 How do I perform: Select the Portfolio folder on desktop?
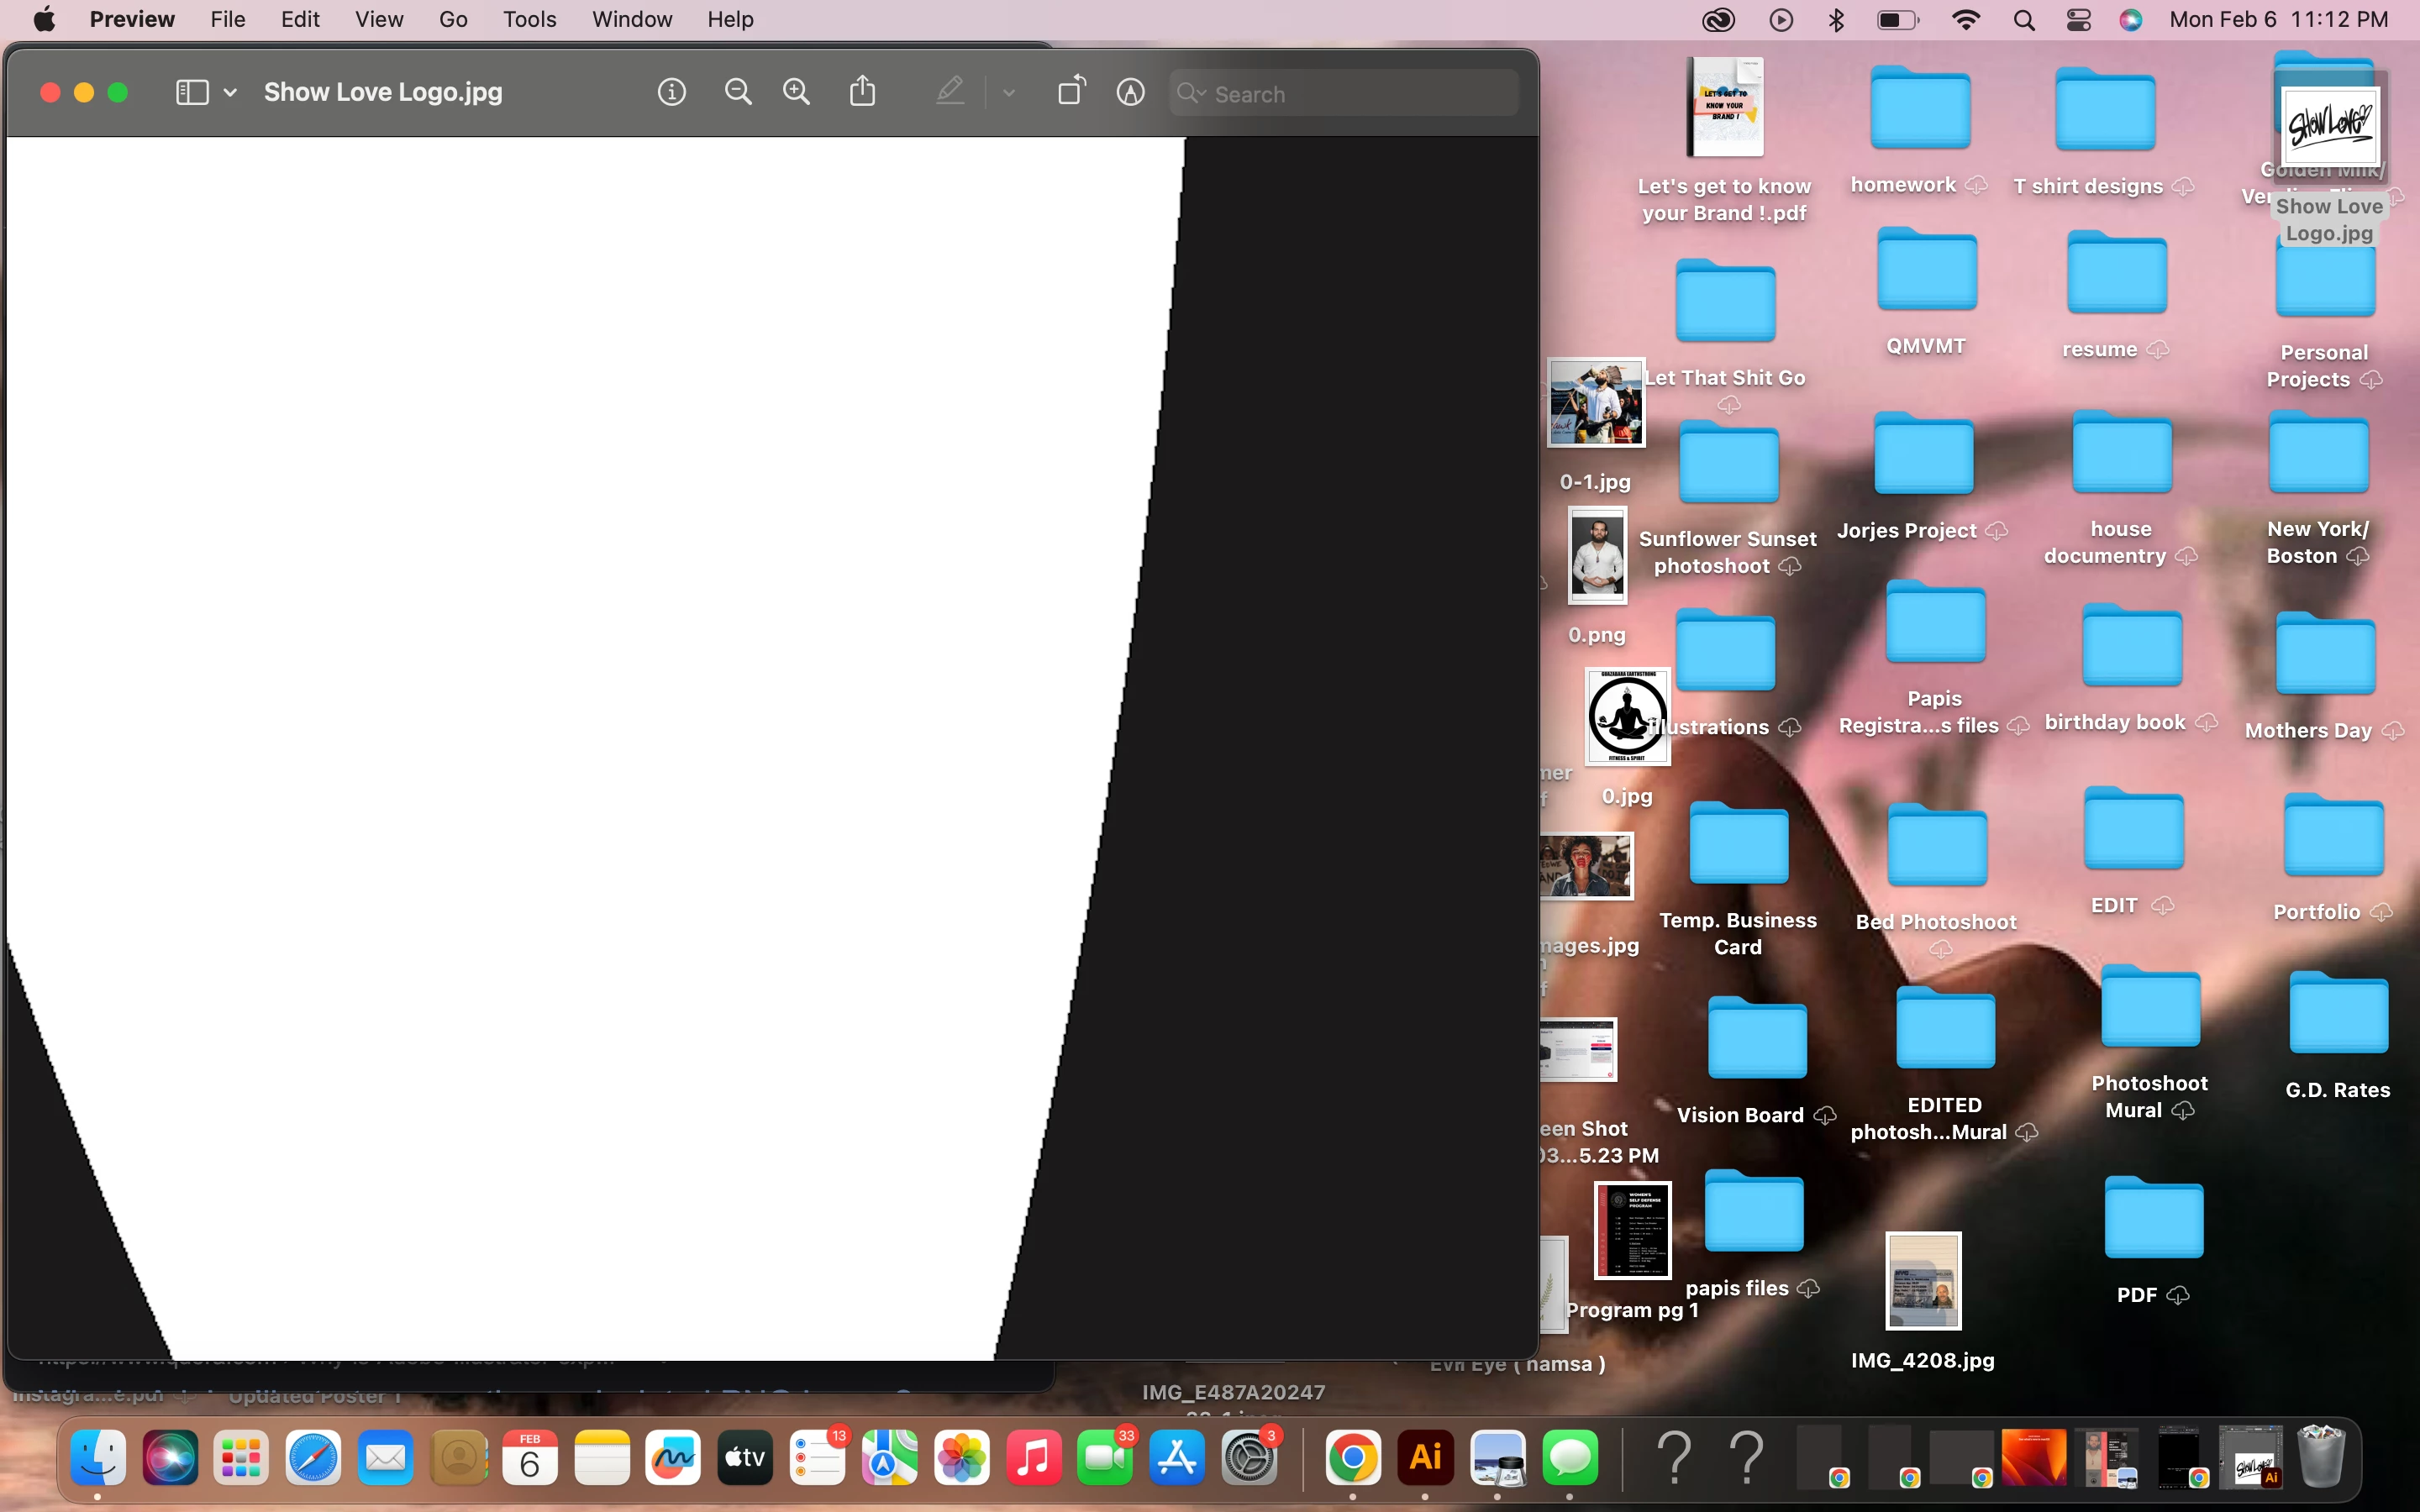2333,838
